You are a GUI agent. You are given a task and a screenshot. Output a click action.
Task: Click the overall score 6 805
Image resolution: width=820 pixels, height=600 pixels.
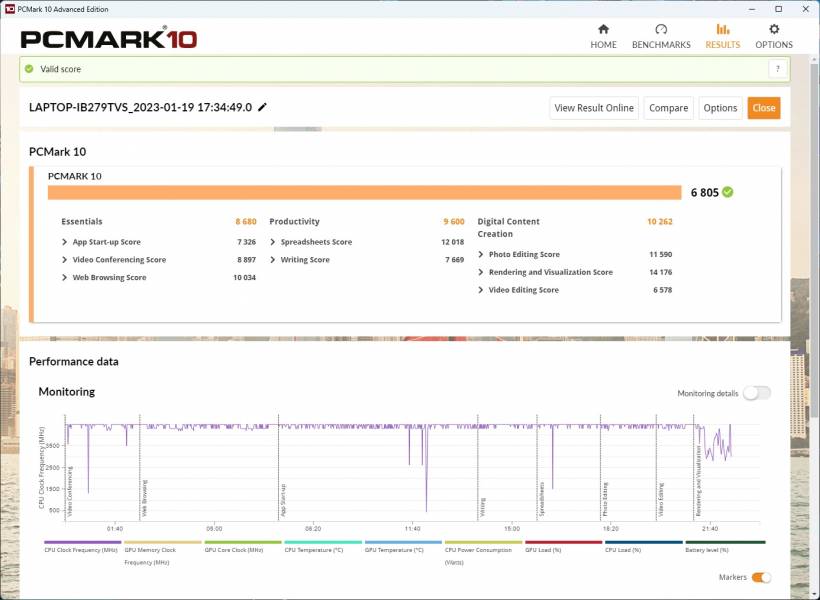tap(705, 193)
